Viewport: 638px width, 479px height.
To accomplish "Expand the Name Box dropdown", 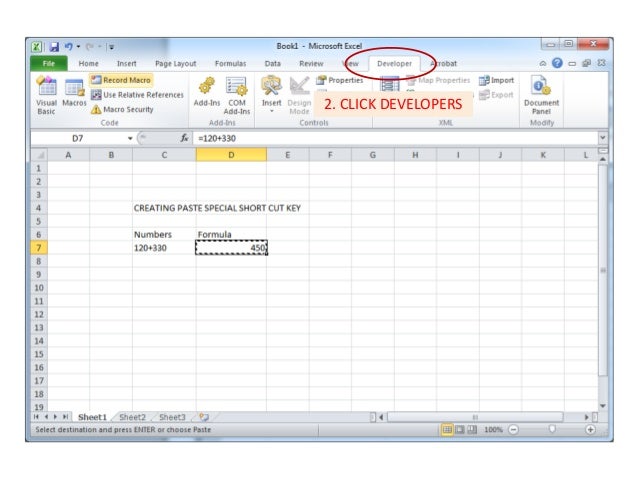I will 130,138.
